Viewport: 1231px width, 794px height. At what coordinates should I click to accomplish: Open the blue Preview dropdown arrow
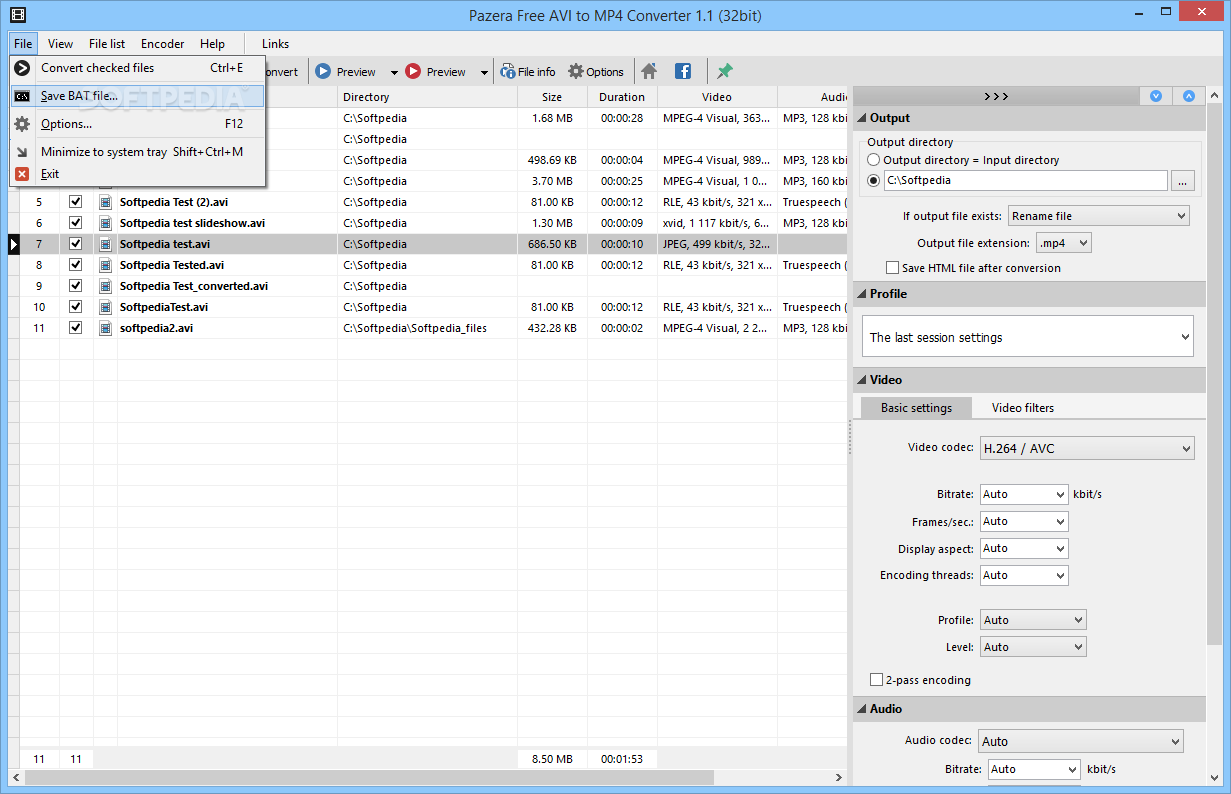394,72
